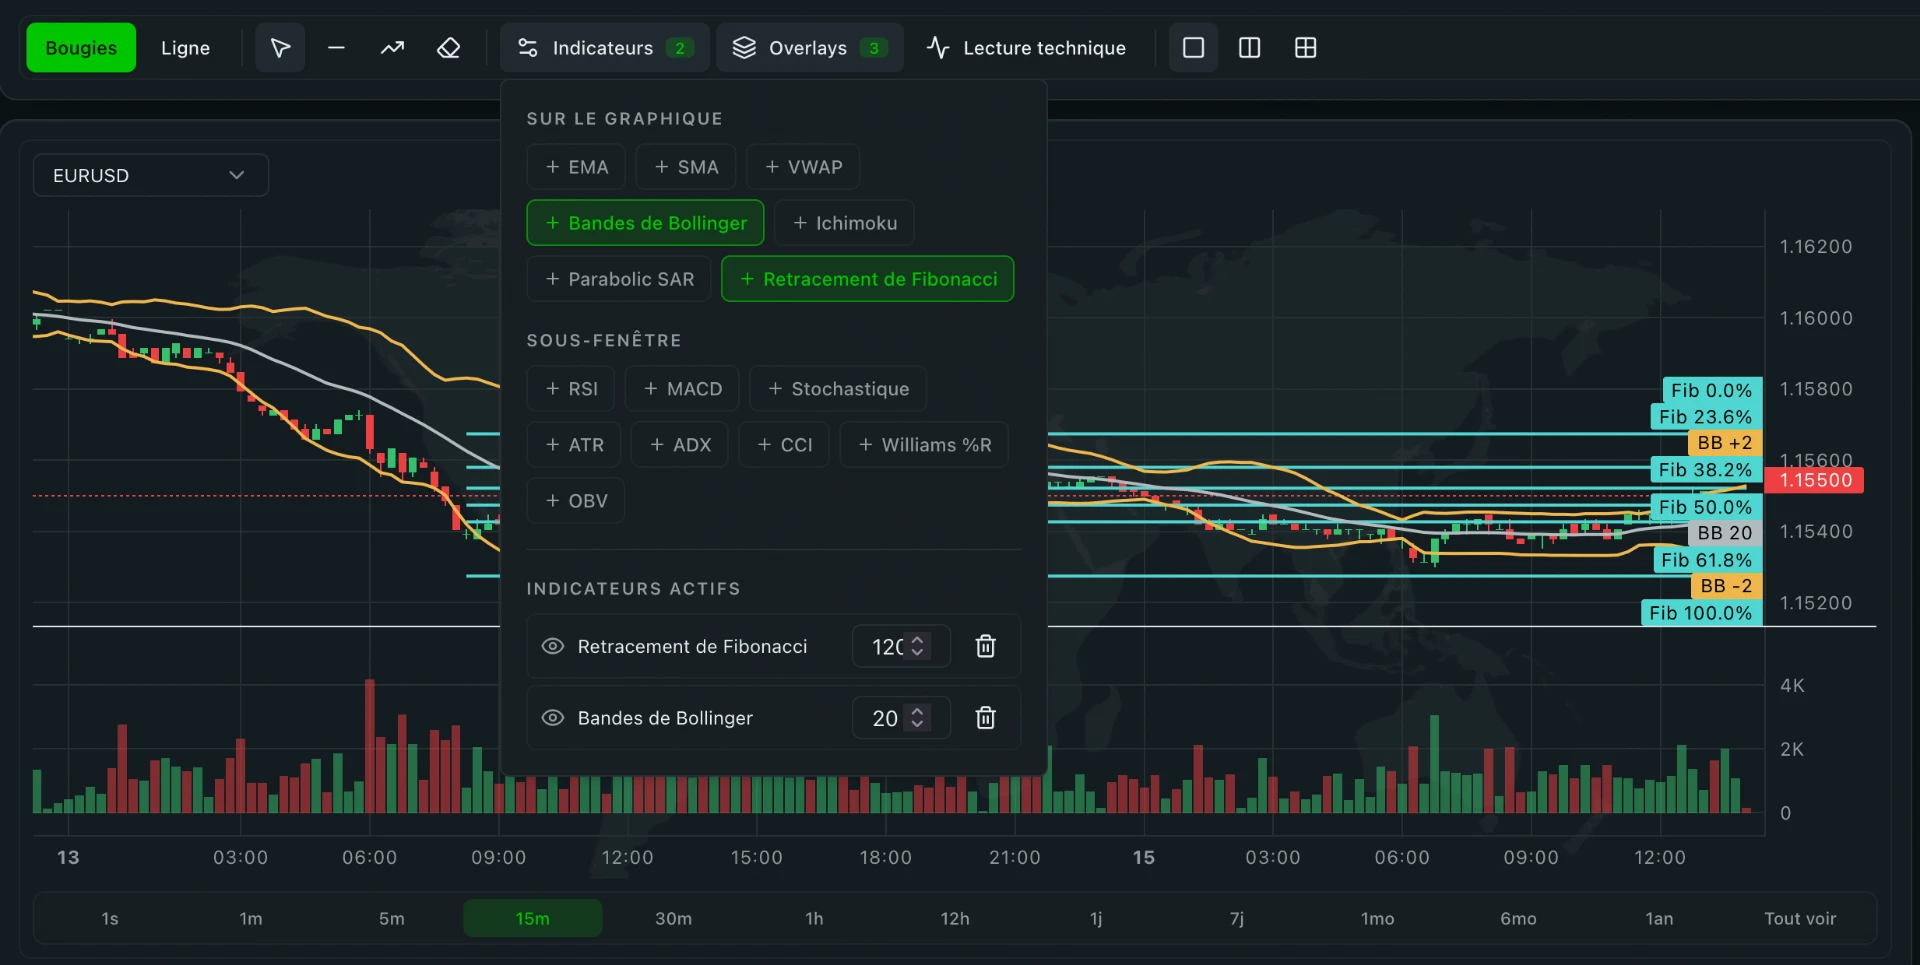This screenshot has height=965, width=1920.
Task: Switch chart to Bougies mode
Action: pos(81,48)
